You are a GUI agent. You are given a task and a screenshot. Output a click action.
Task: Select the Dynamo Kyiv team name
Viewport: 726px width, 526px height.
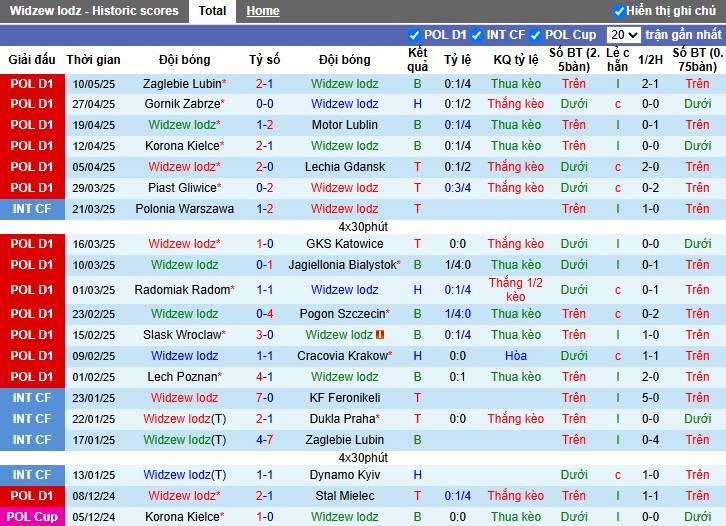click(x=344, y=475)
